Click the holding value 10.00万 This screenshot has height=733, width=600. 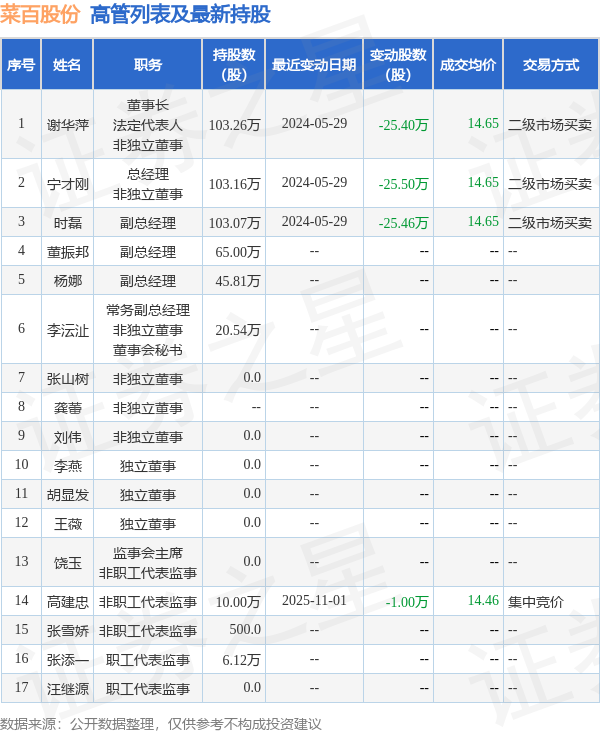[238, 602]
